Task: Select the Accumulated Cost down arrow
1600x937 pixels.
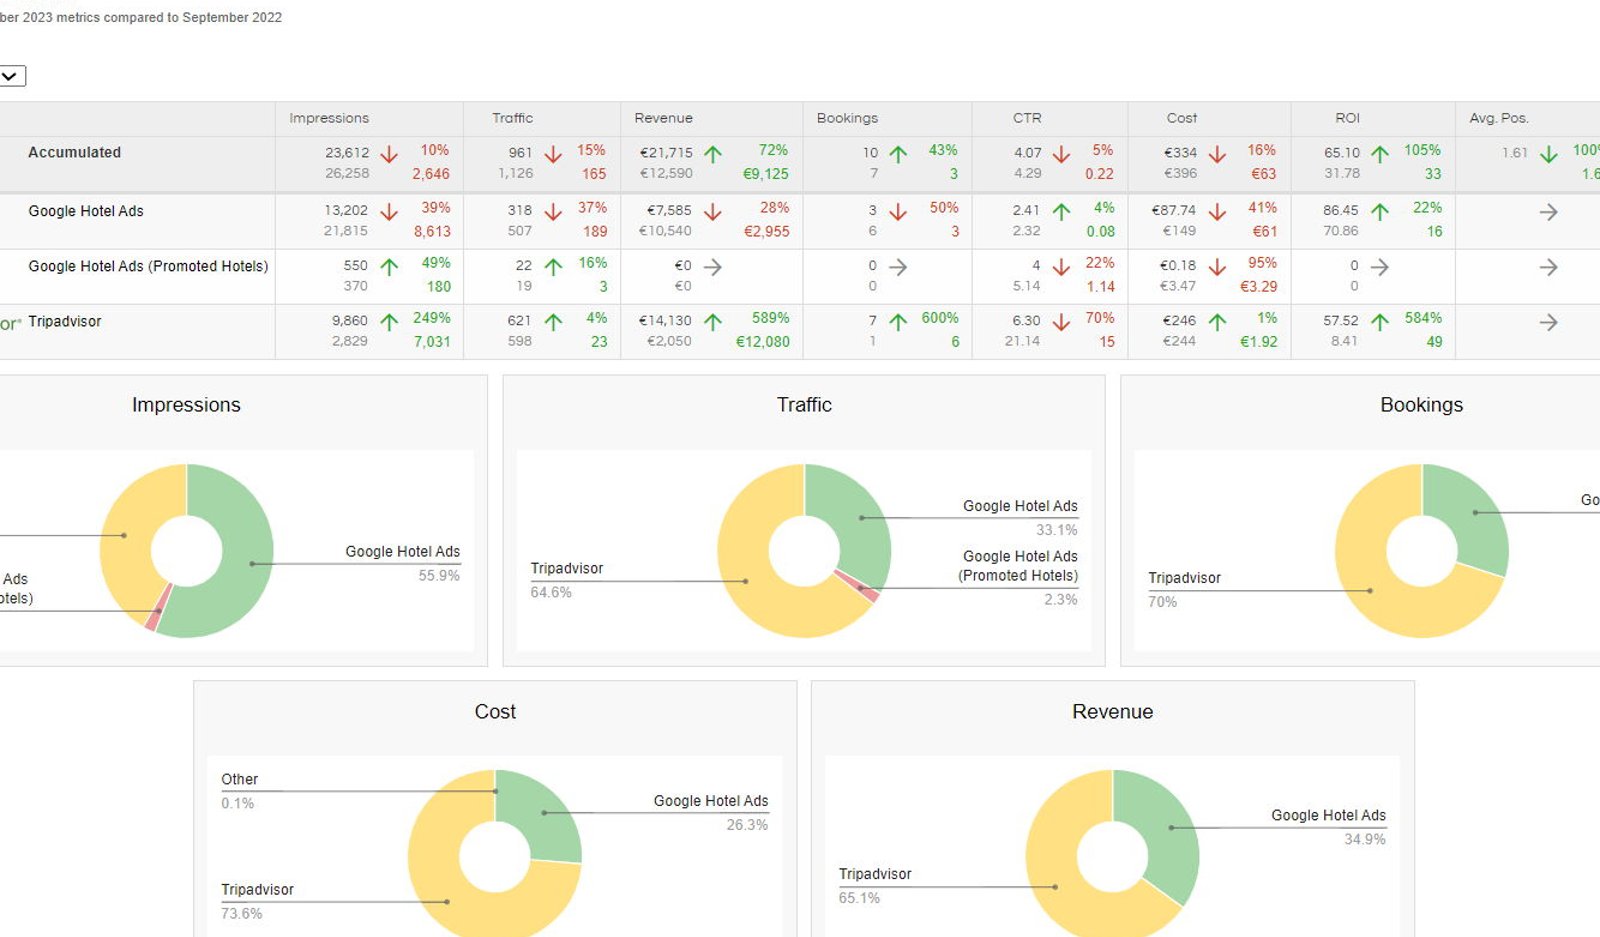Action: 1217,154
